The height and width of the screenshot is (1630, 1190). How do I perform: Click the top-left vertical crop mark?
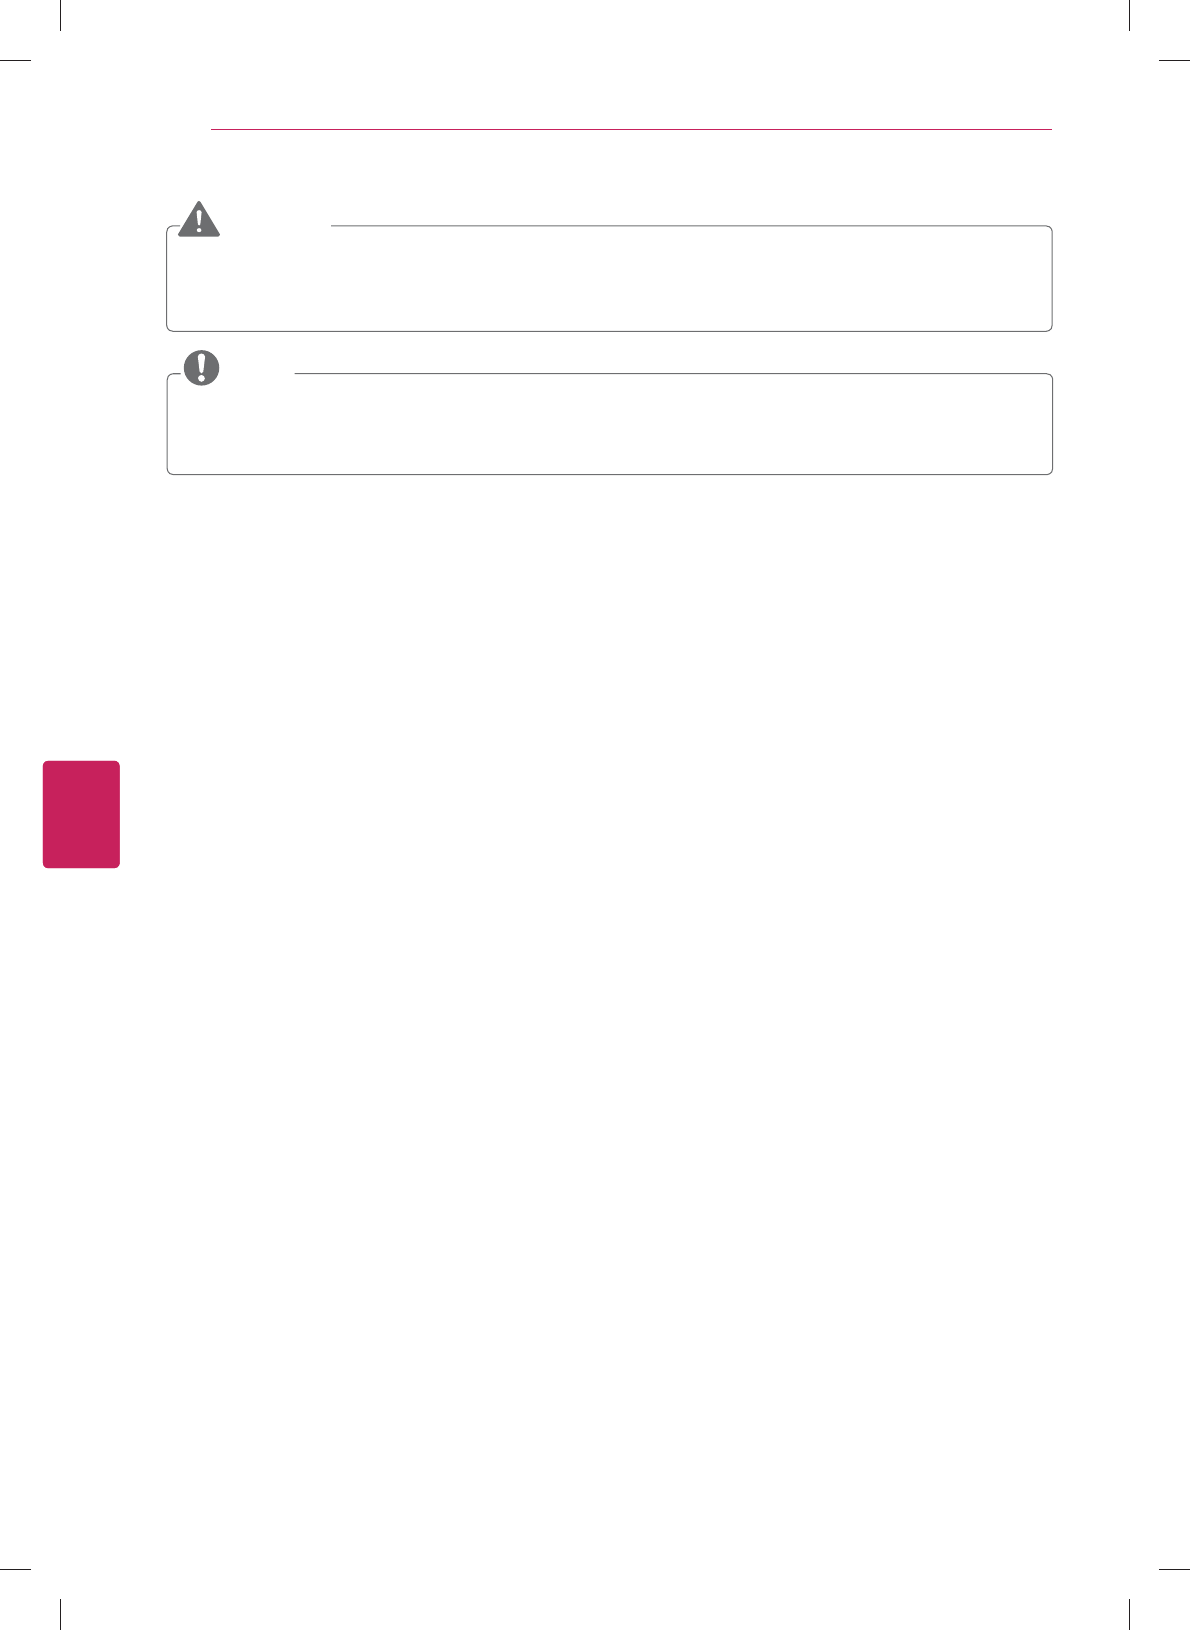click(x=61, y=15)
